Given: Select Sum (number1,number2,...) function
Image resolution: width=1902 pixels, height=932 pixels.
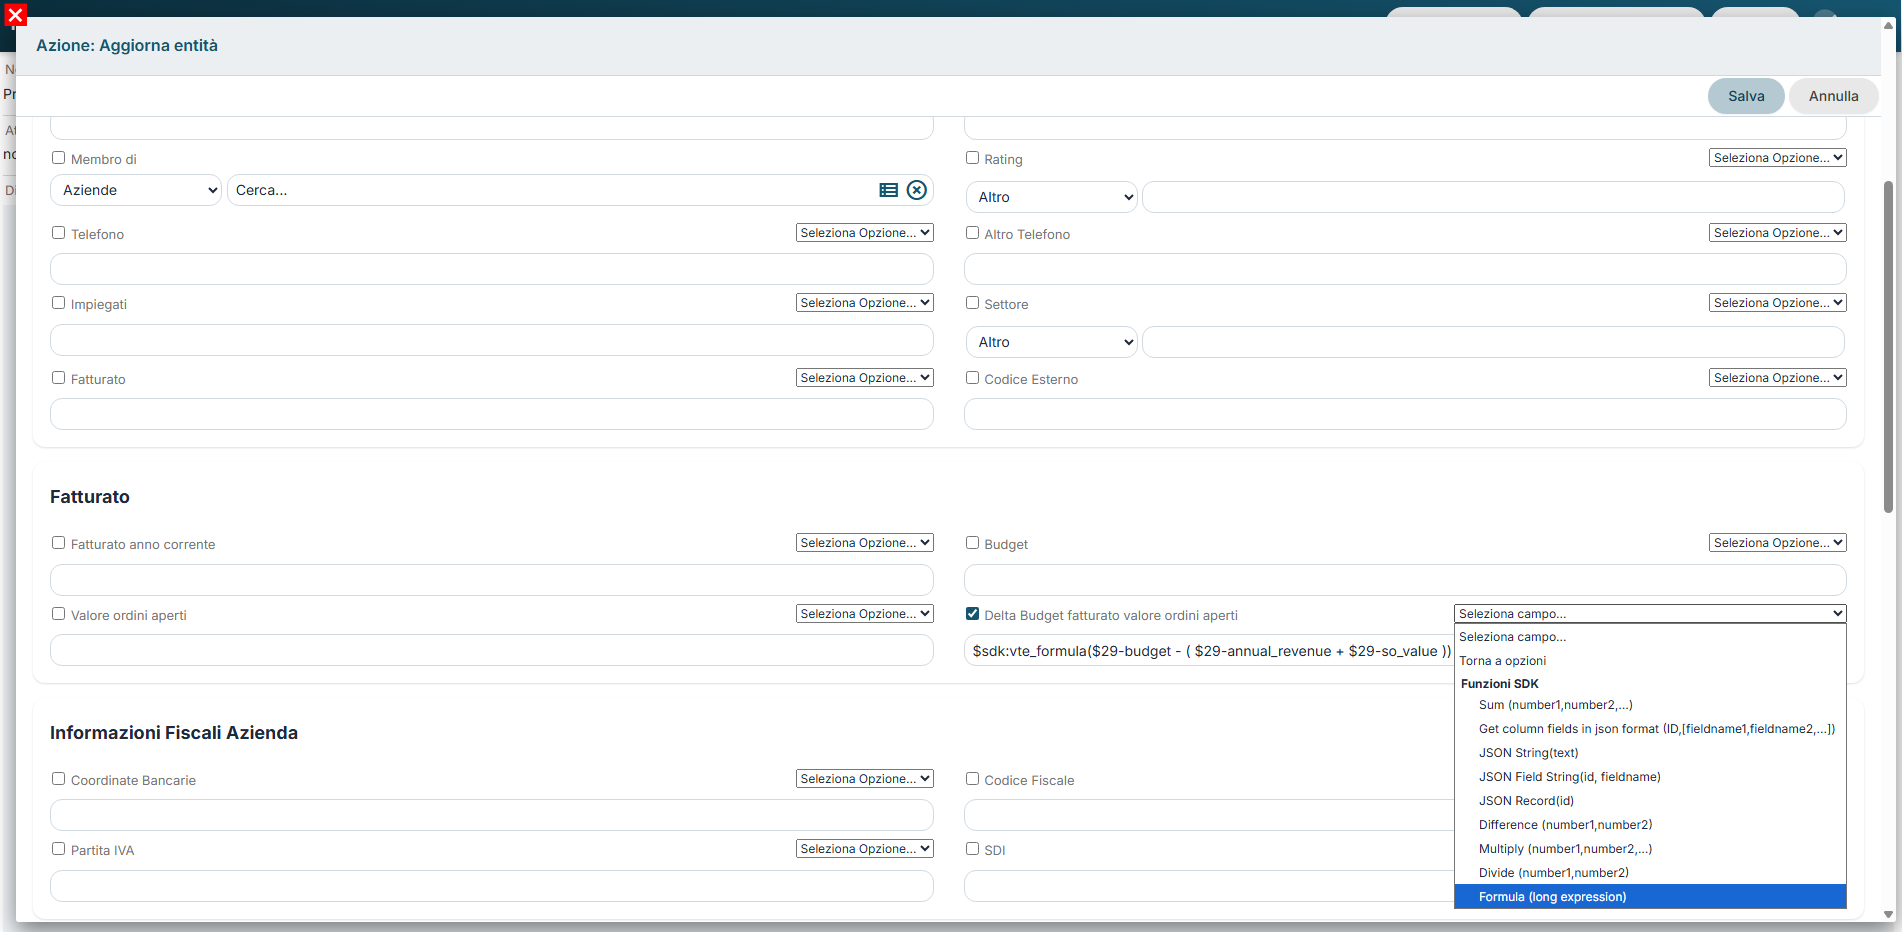Looking at the screenshot, I should [x=1650, y=705].
